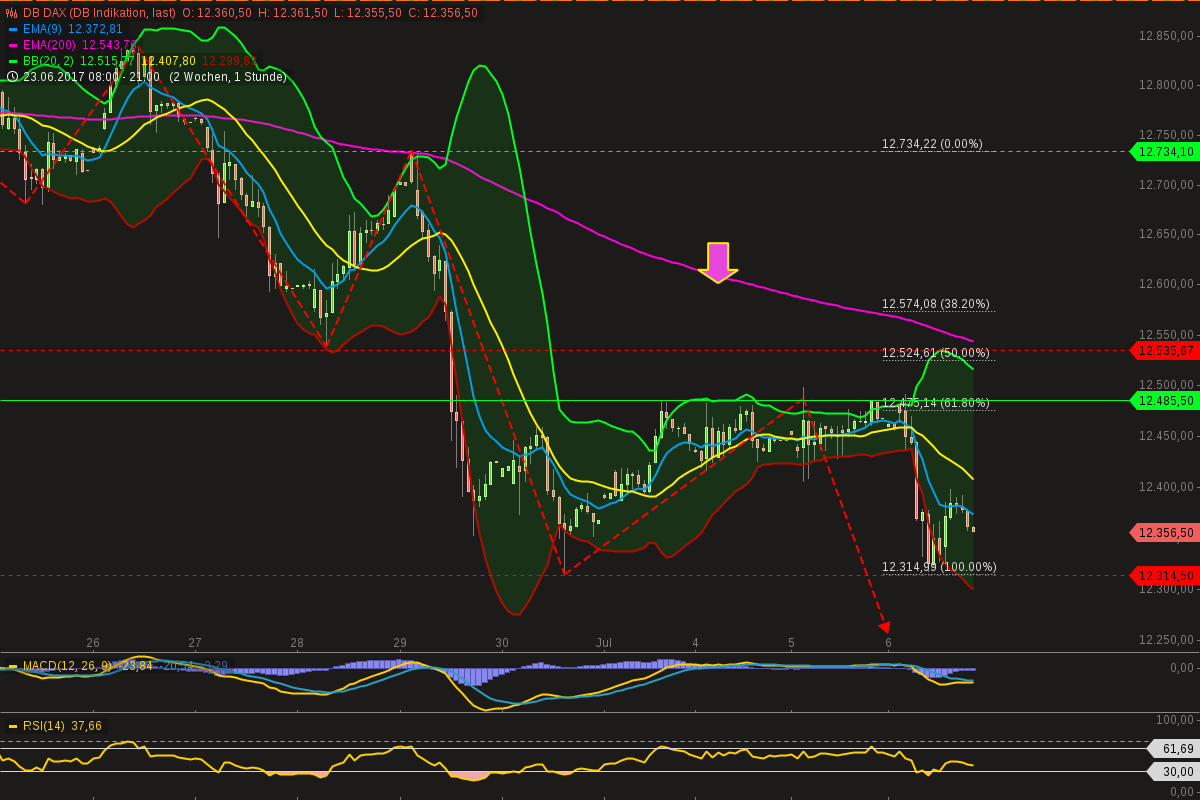Viewport: 1200px width, 800px height.
Task: Click the red BB lower value 12.299,83
Action: coord(229,61)
